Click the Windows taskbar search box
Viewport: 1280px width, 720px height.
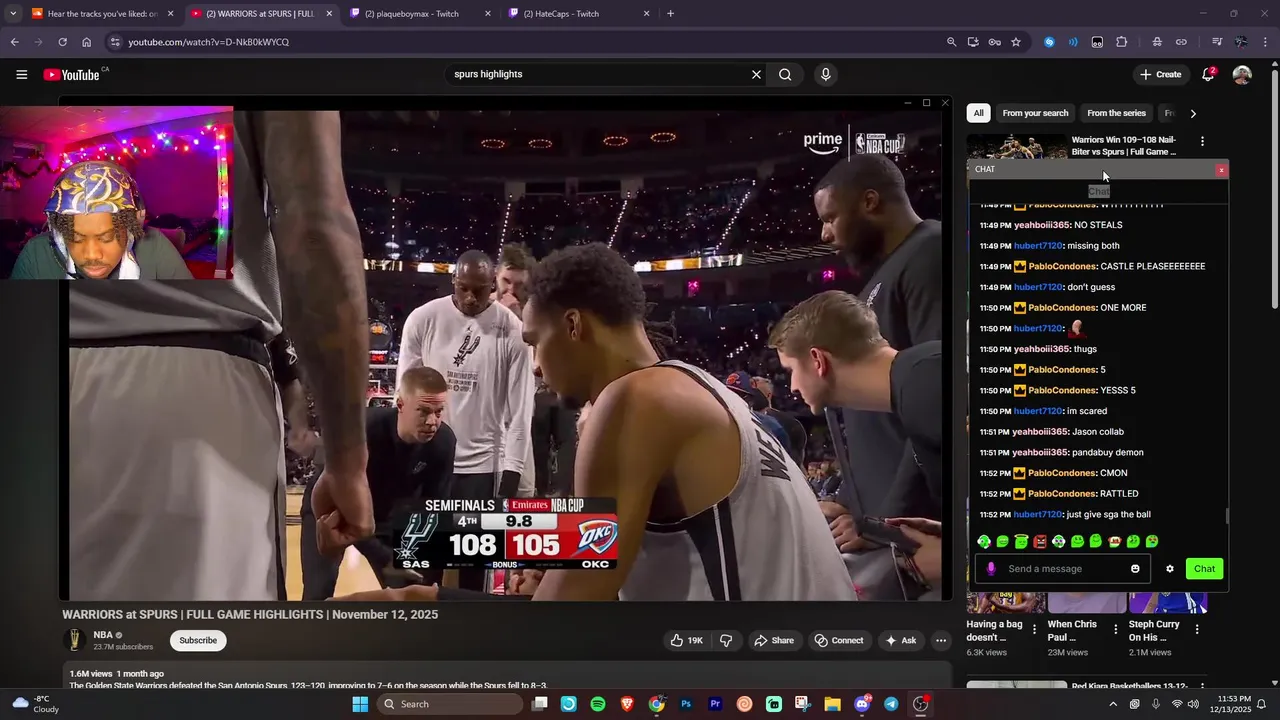[449, 704]
